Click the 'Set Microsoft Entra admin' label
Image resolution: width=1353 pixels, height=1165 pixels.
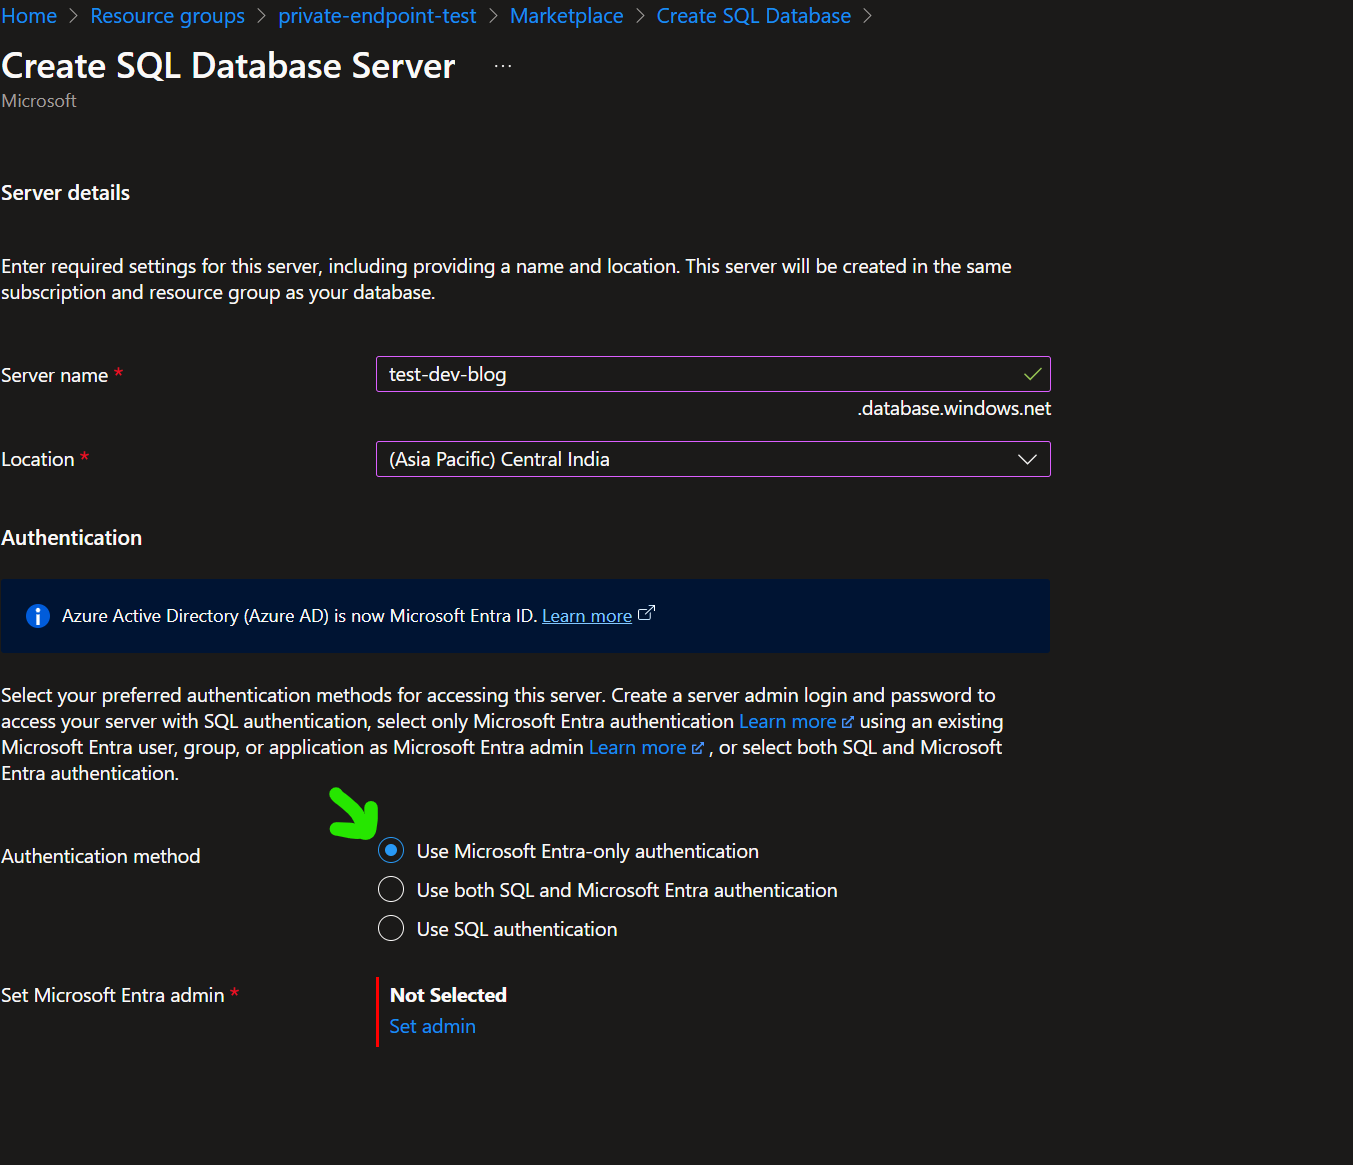point(113,995)
